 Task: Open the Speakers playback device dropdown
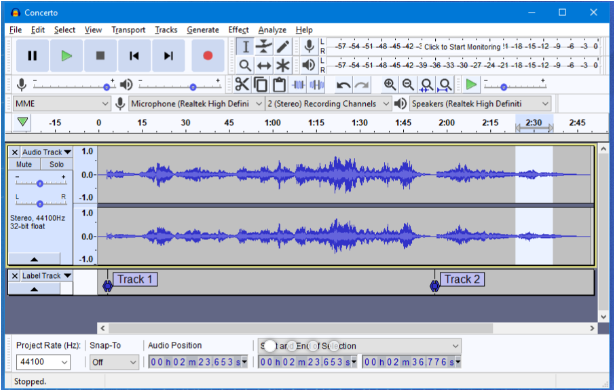point(480,104)
